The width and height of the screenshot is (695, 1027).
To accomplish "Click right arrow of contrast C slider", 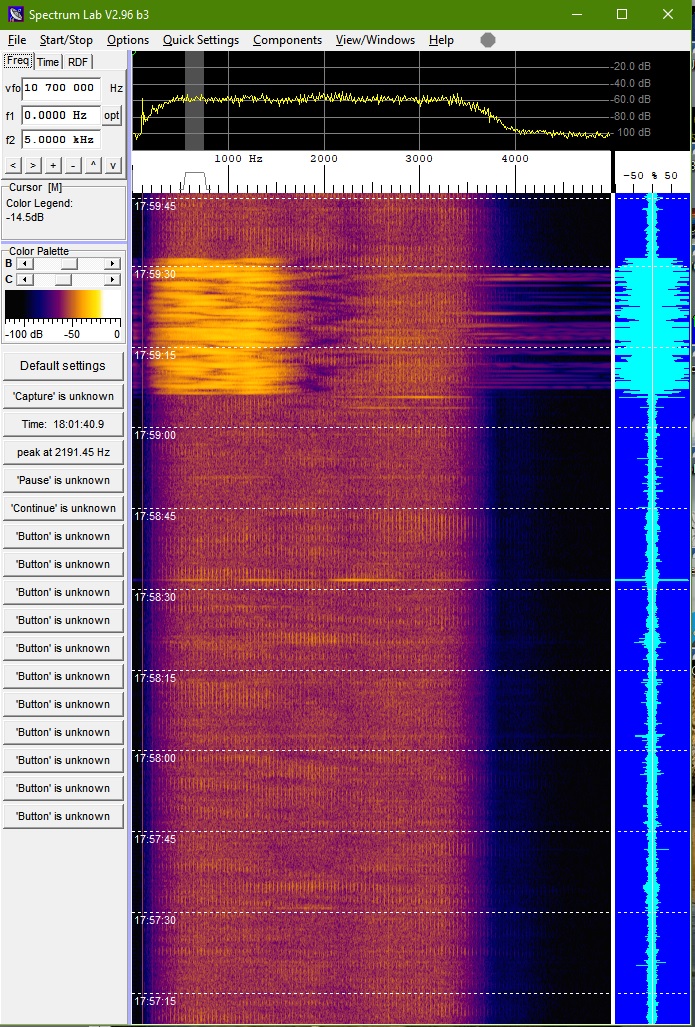I will coord(113,280).
